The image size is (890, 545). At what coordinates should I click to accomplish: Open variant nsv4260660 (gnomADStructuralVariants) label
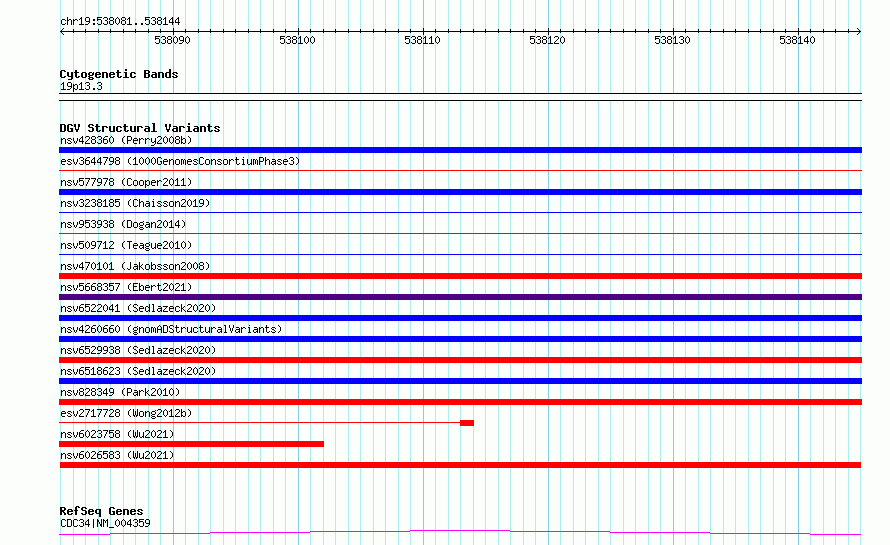pyautogui.click(x=171, y=329)
